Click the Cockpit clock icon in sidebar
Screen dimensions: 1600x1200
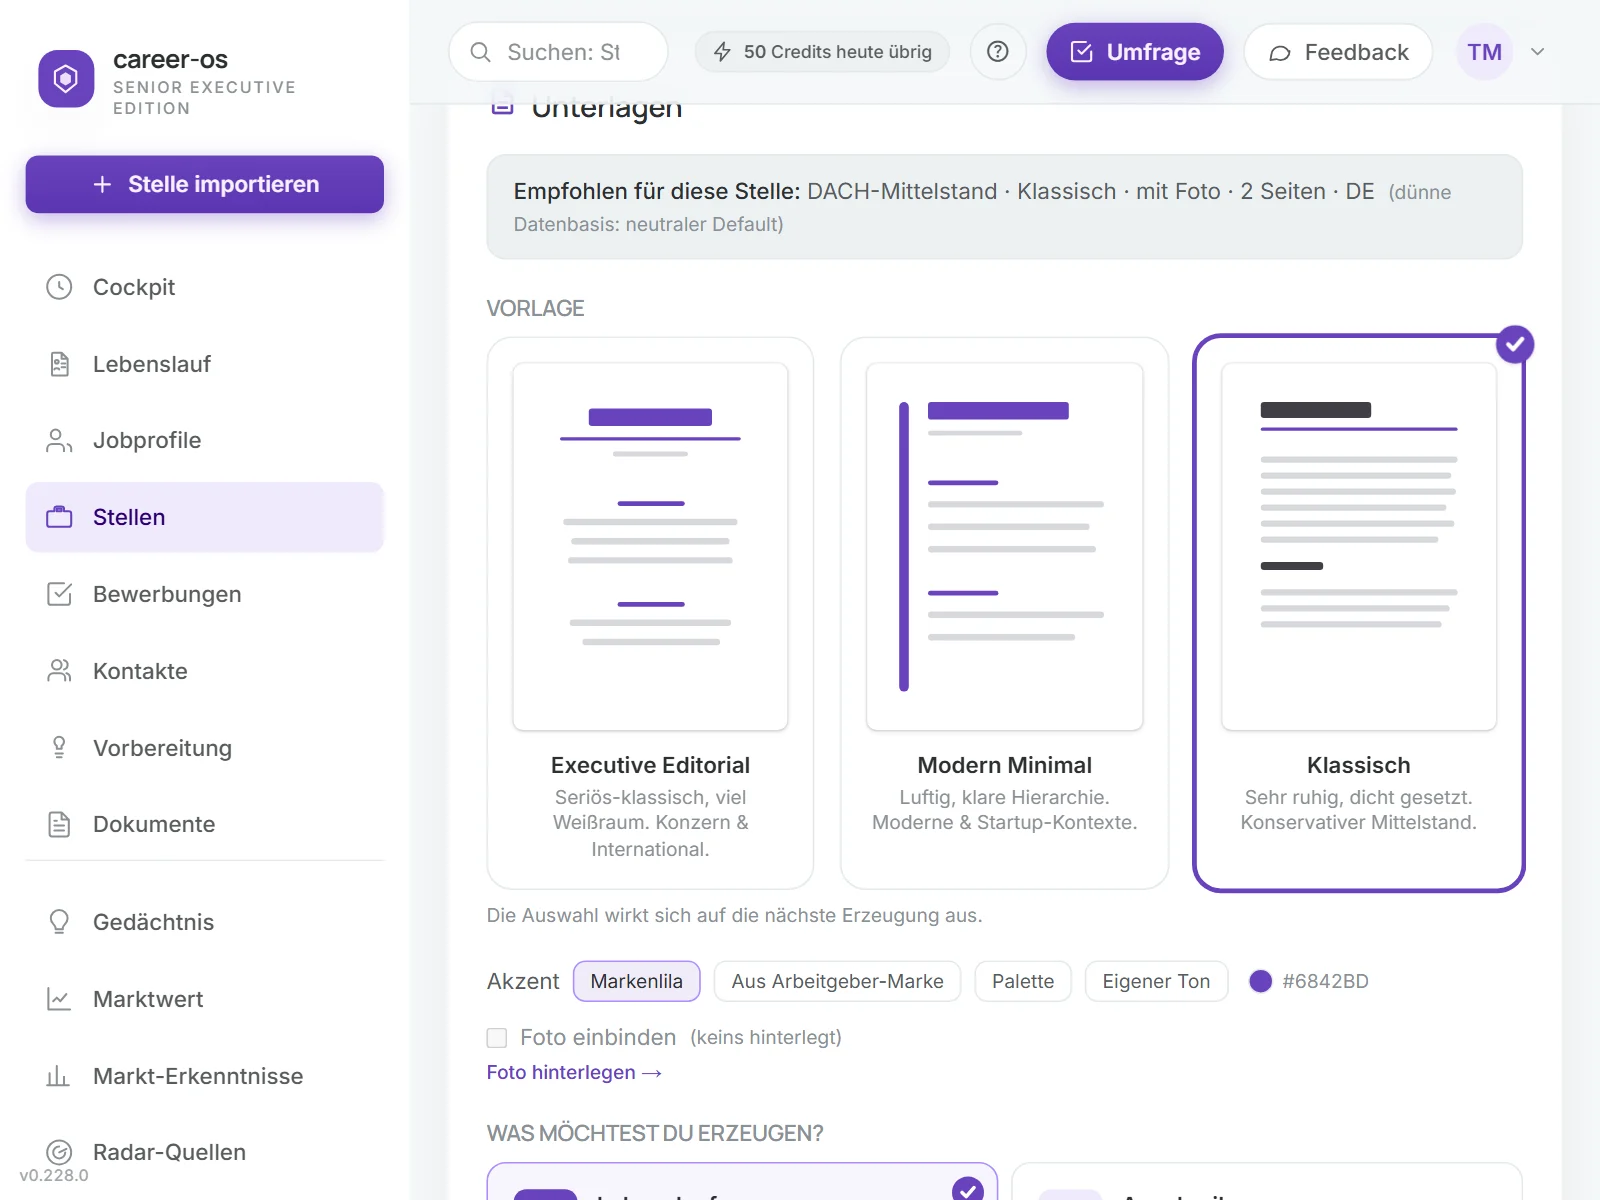pos(59,287)
